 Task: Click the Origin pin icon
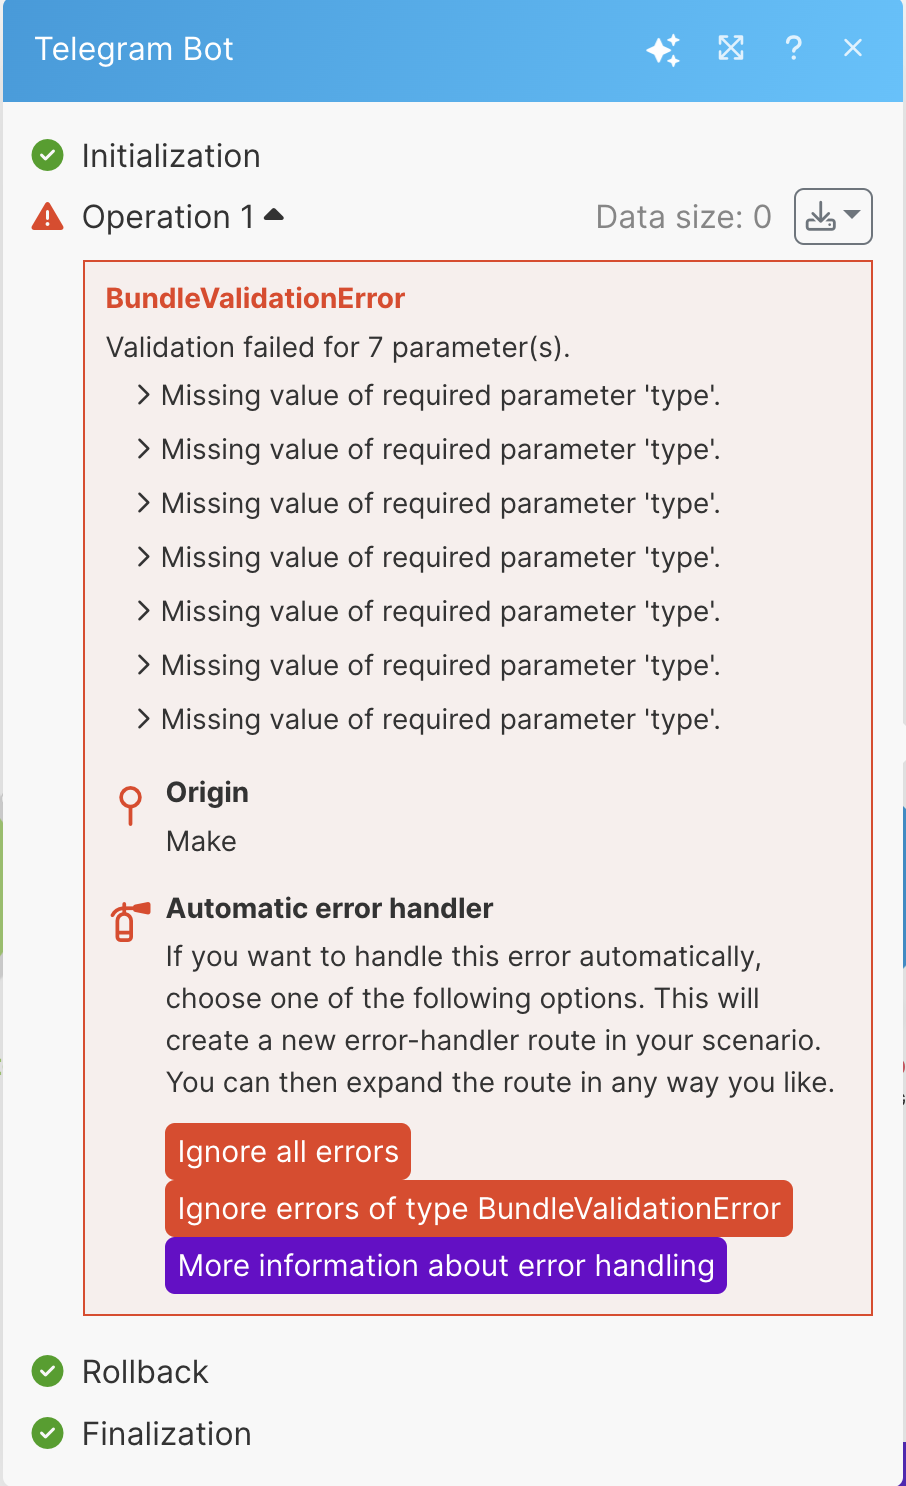pos(130,805)
